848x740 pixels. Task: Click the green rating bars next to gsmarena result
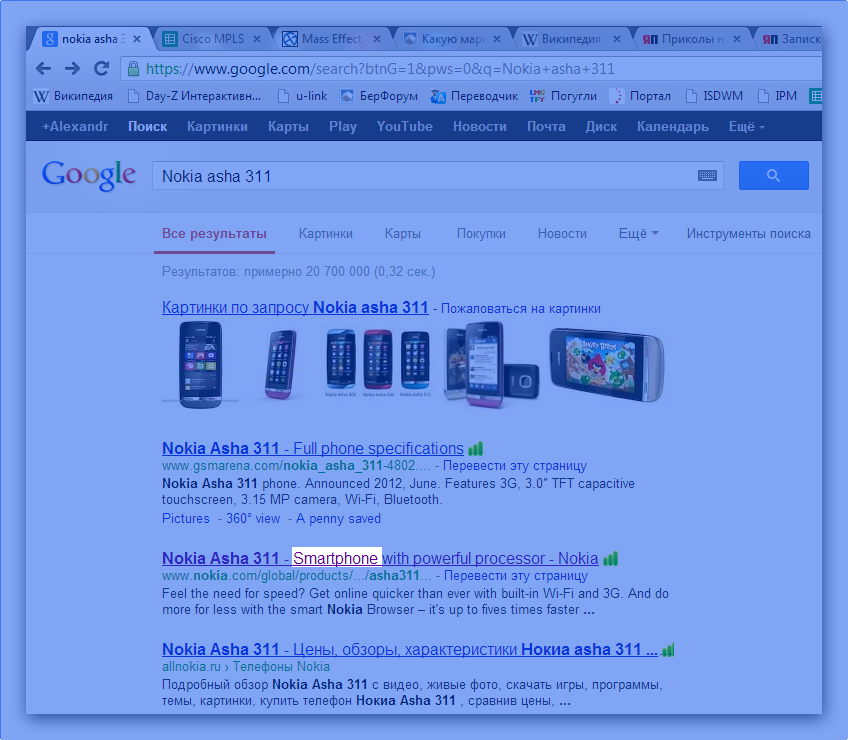coord(476,449)
